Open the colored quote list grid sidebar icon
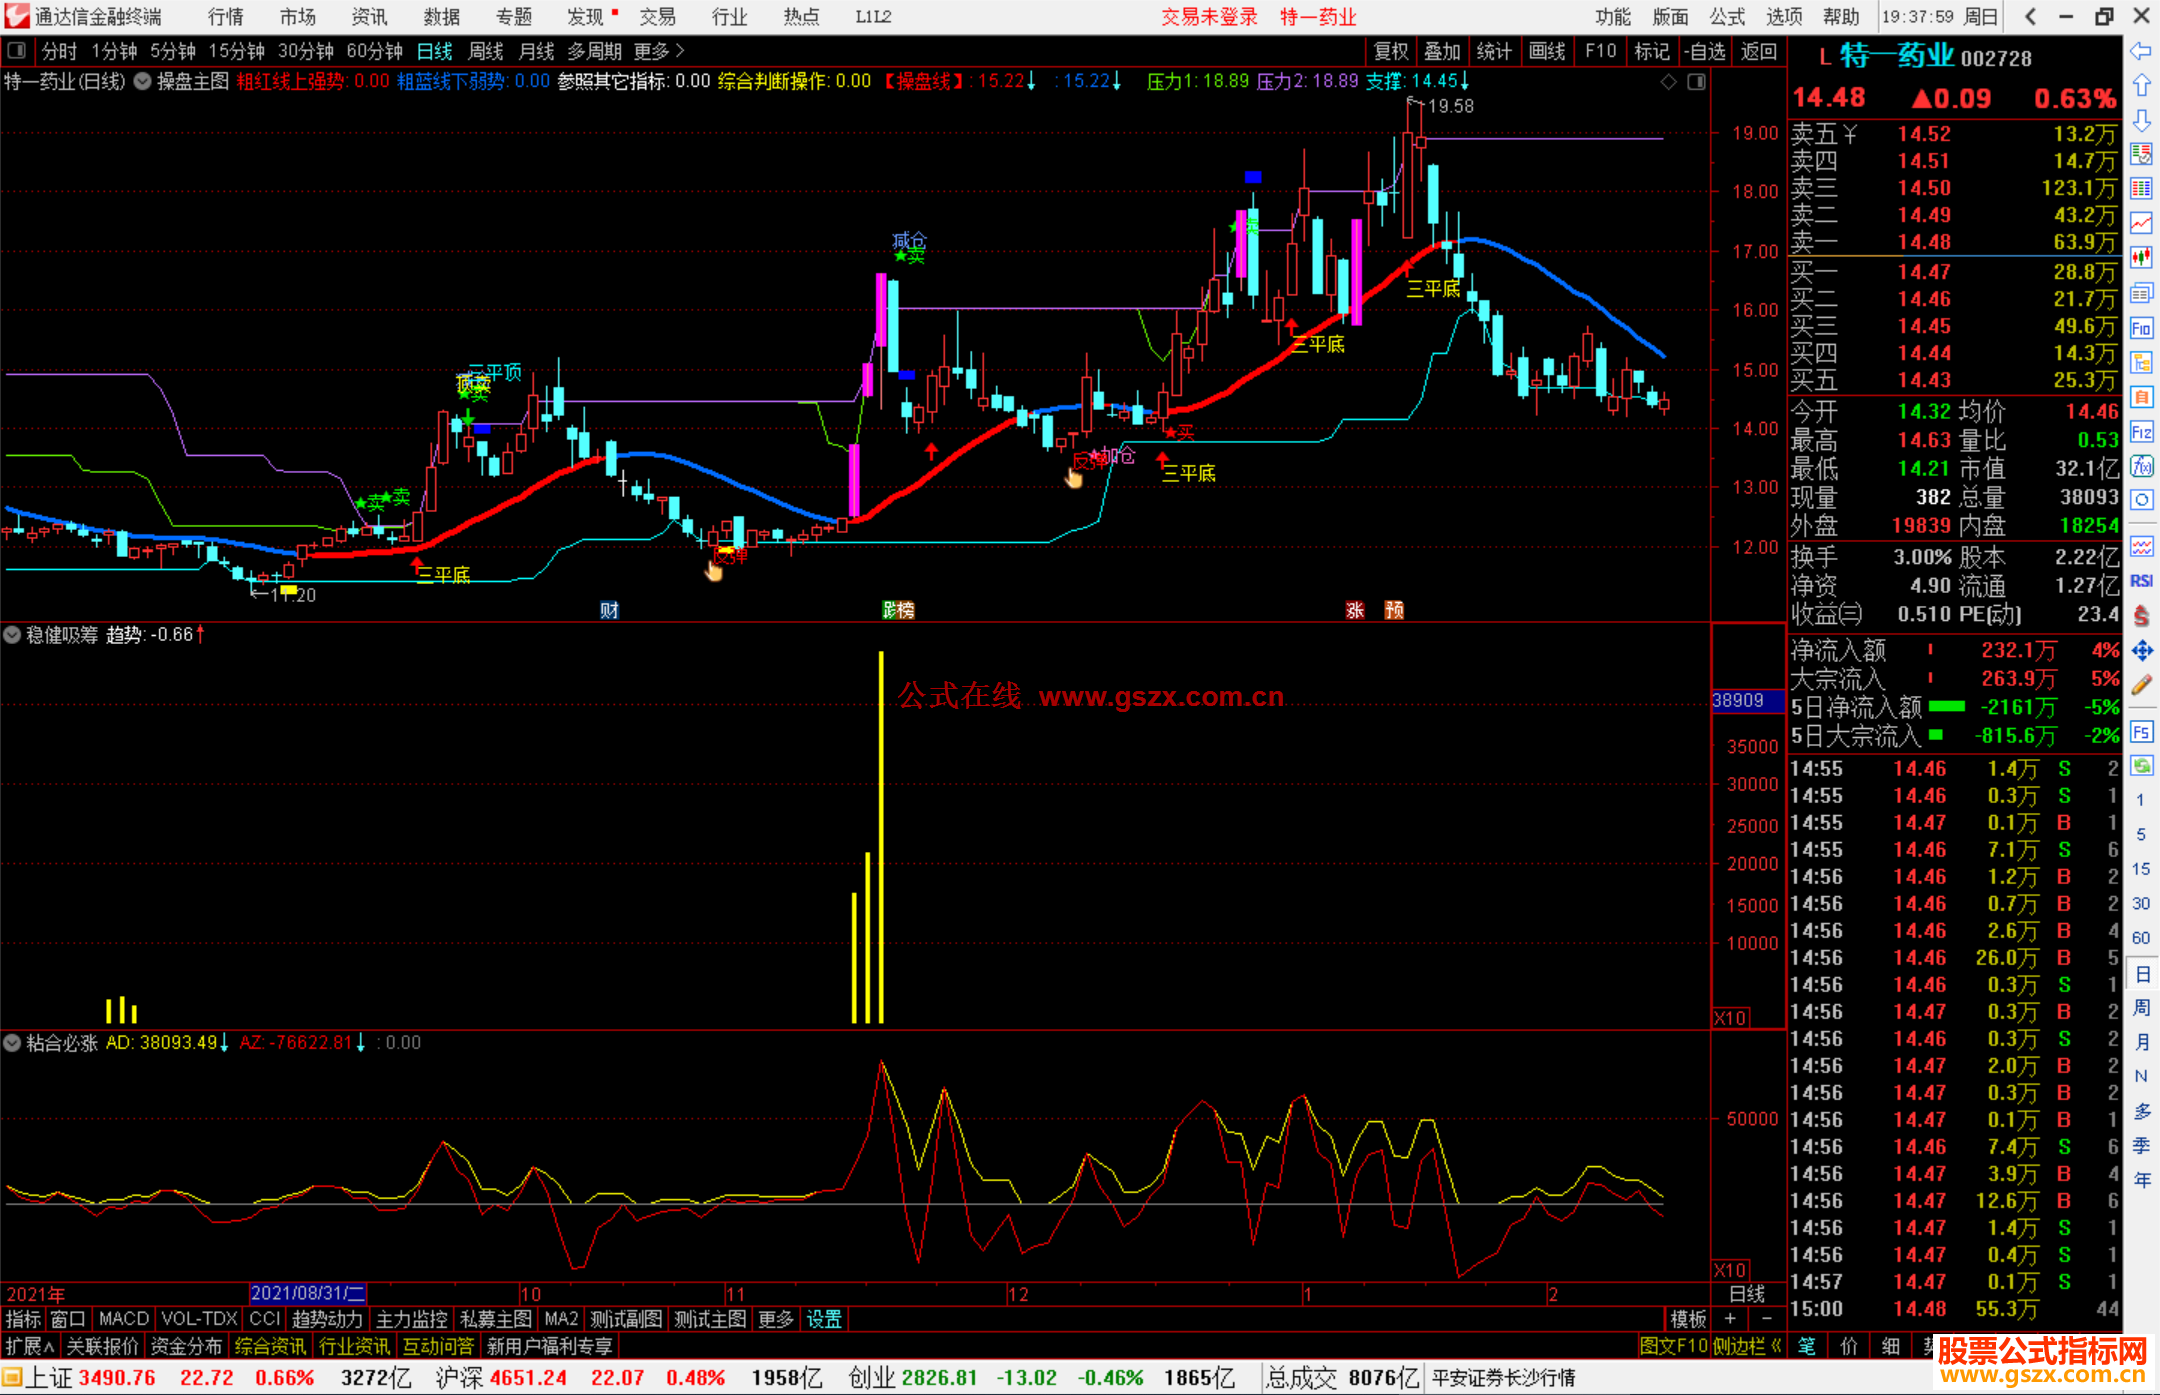Image resolution: width=2160 pixels, height=1395 pixels. (2141, 189)
